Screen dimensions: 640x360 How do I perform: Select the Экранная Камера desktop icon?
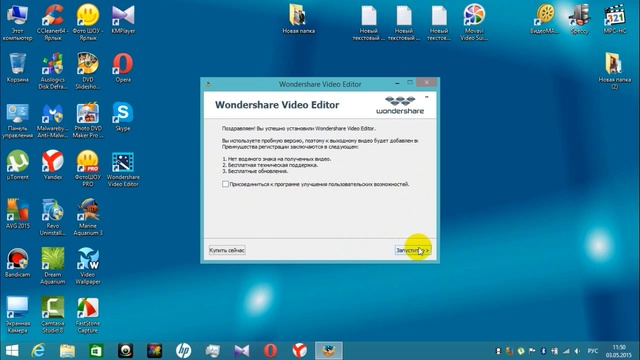point(18,315)
